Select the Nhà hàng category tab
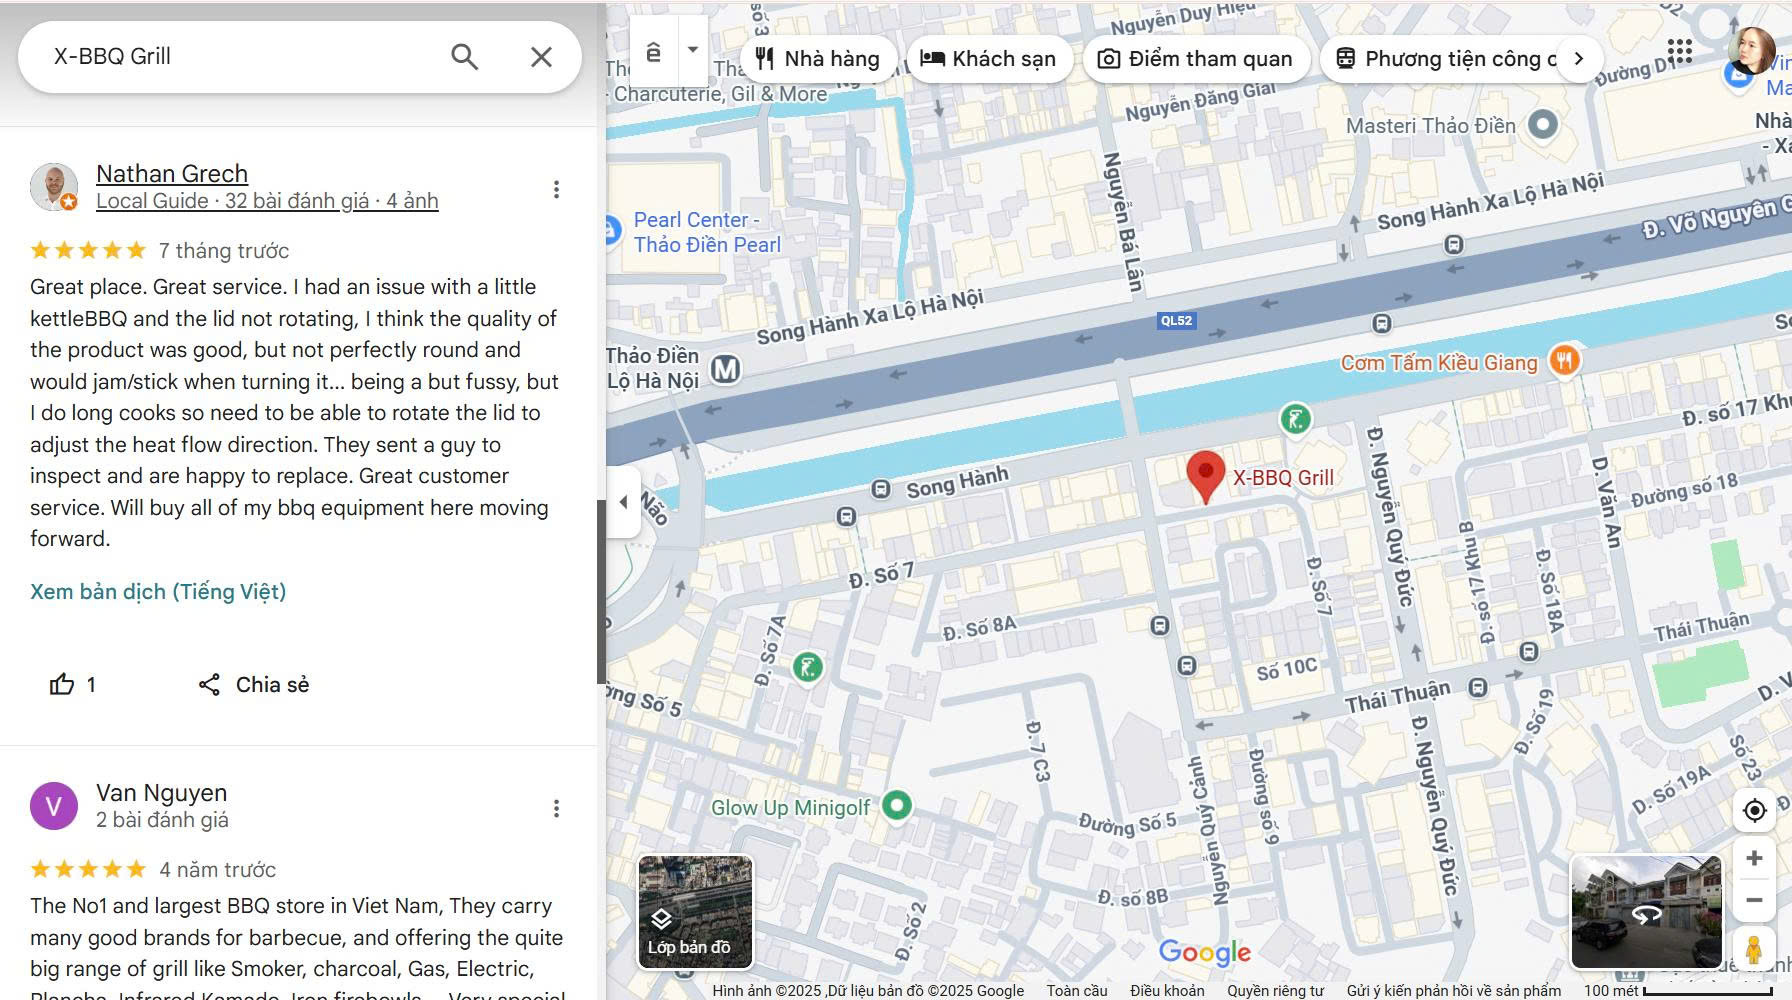1792x1000 pixels. point(818,58)
